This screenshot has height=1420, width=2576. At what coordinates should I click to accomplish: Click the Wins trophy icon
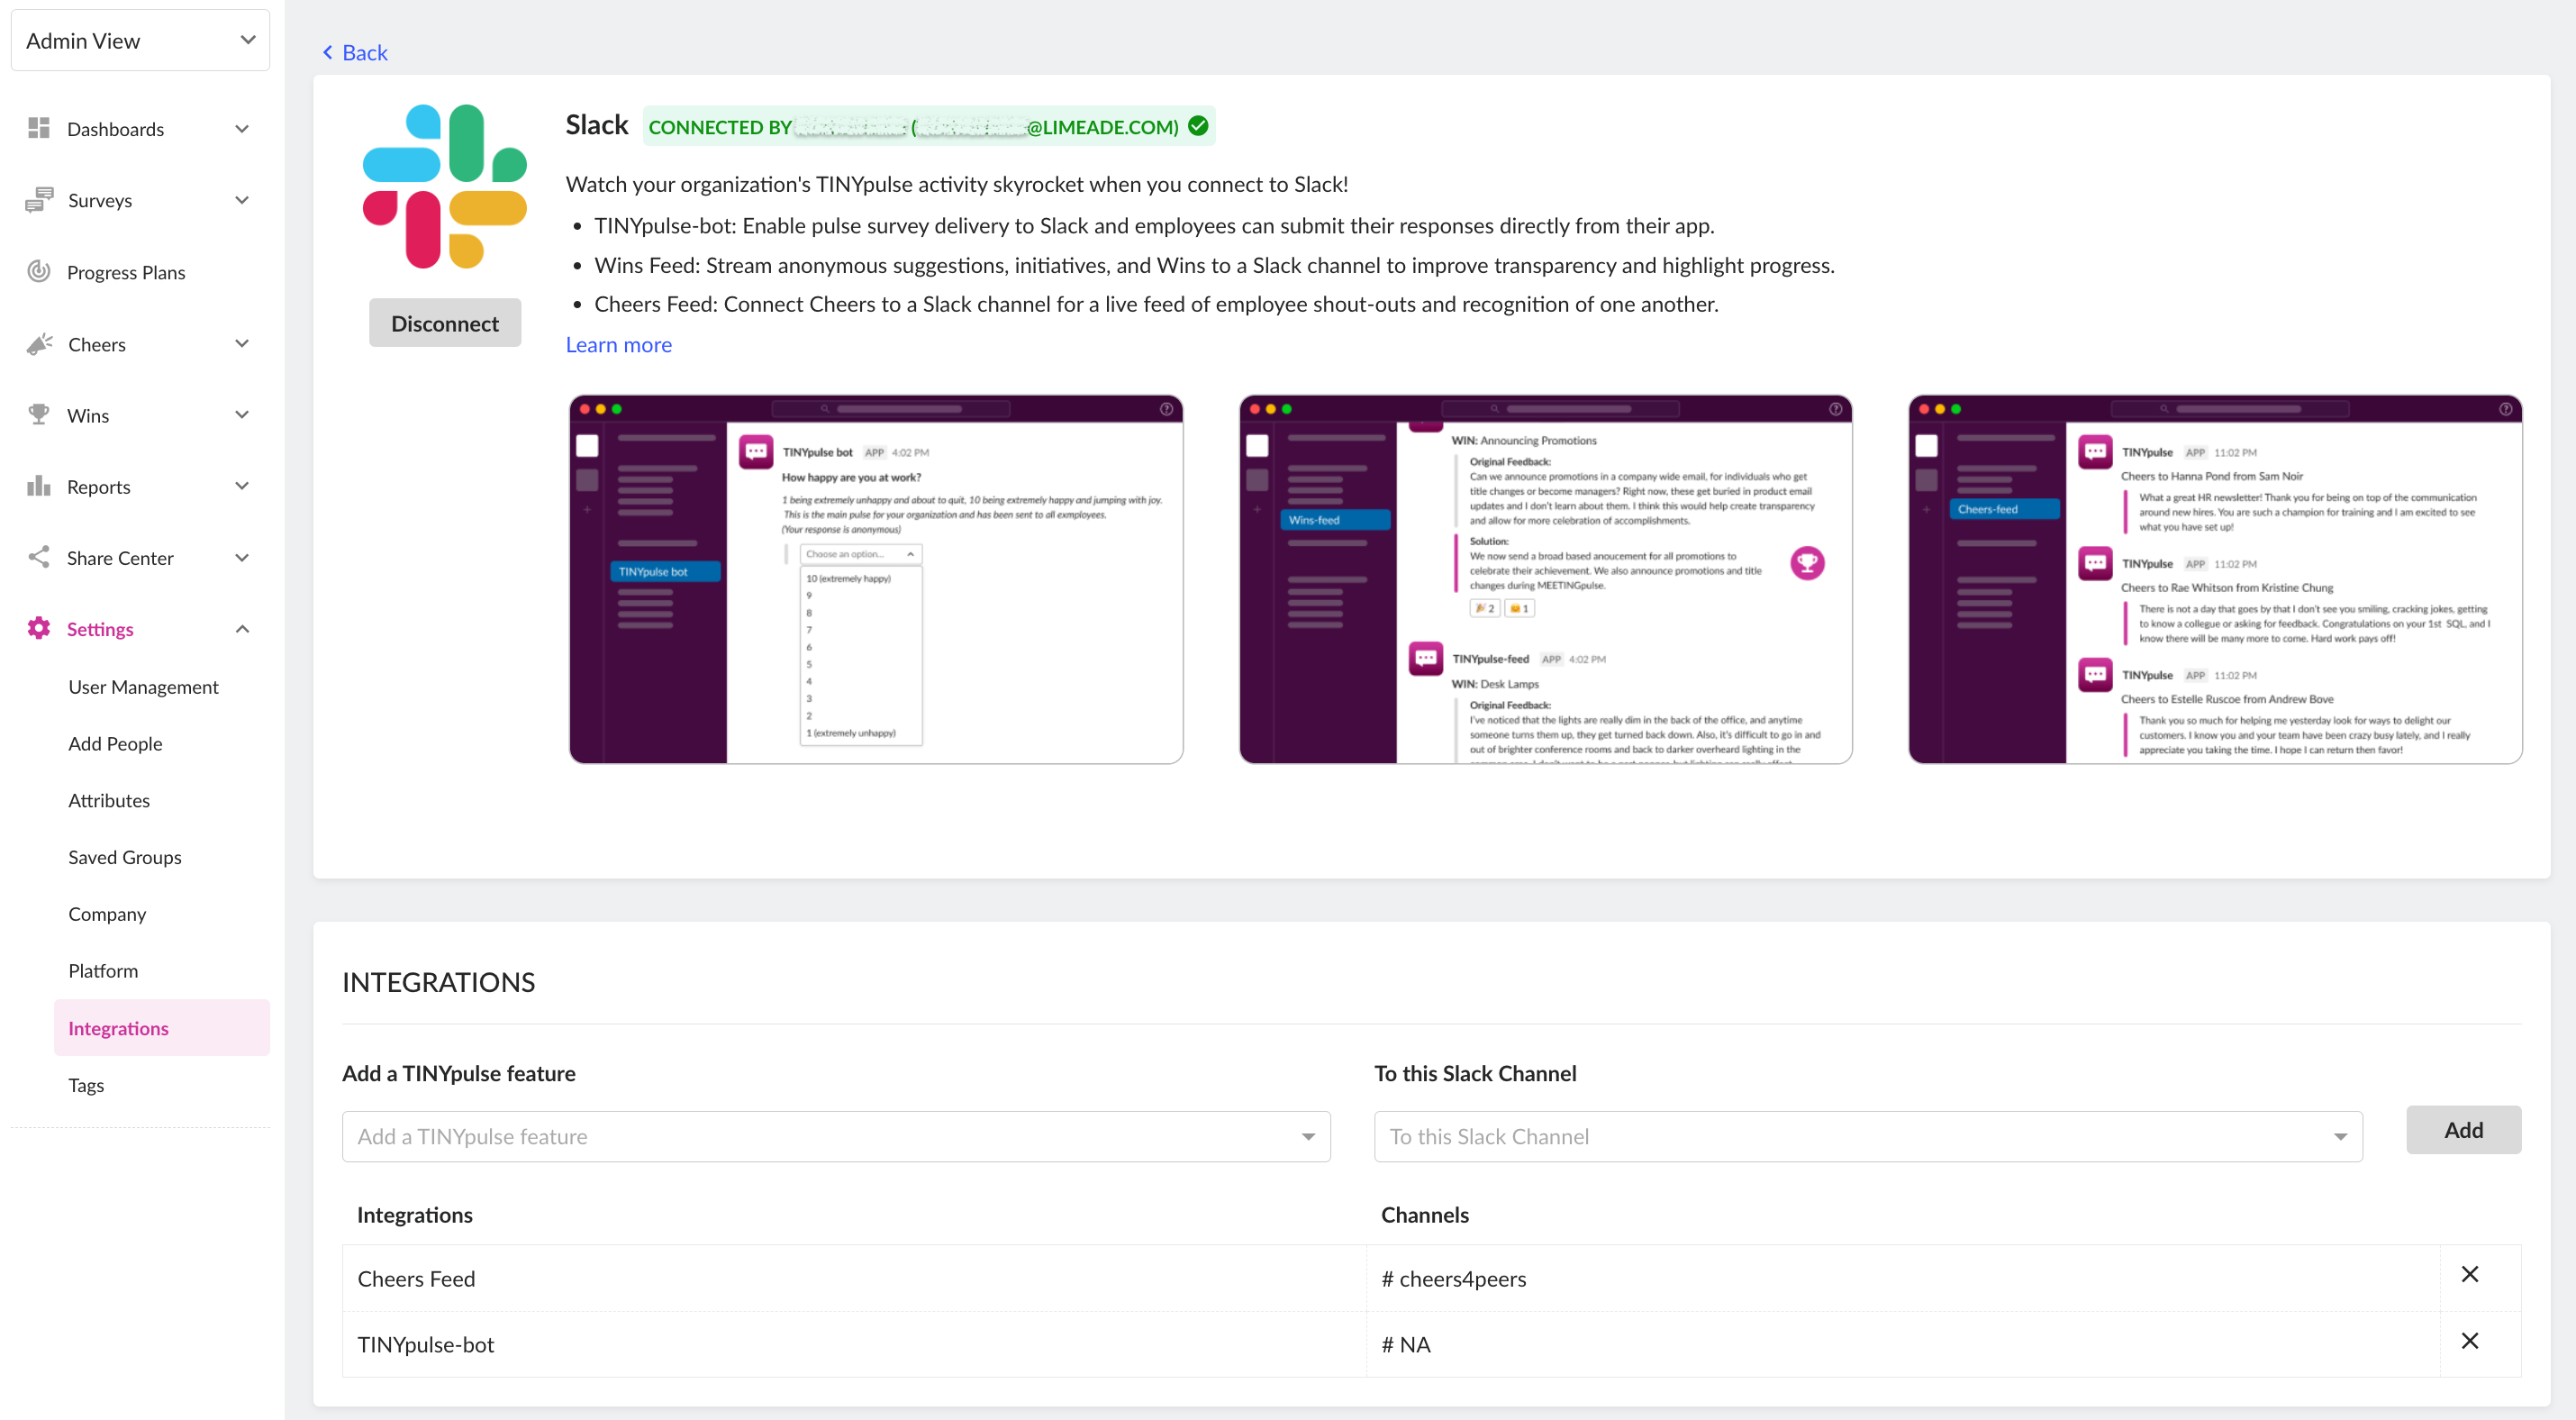38,415
